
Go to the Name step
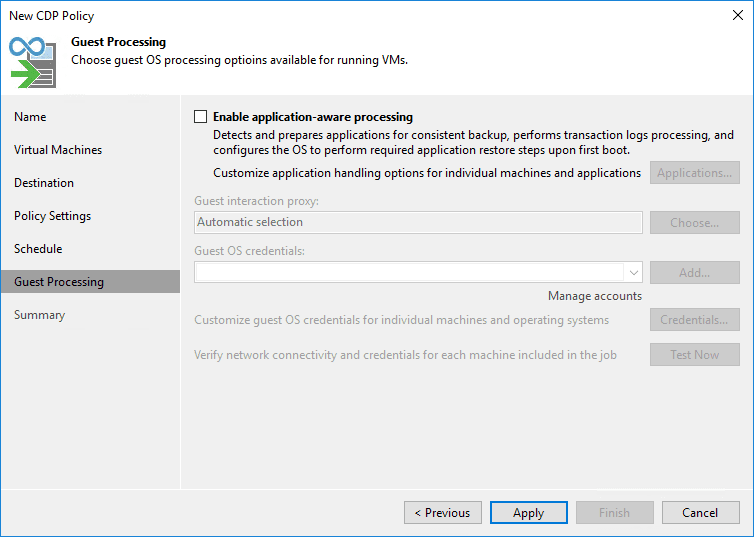(30, 117)
